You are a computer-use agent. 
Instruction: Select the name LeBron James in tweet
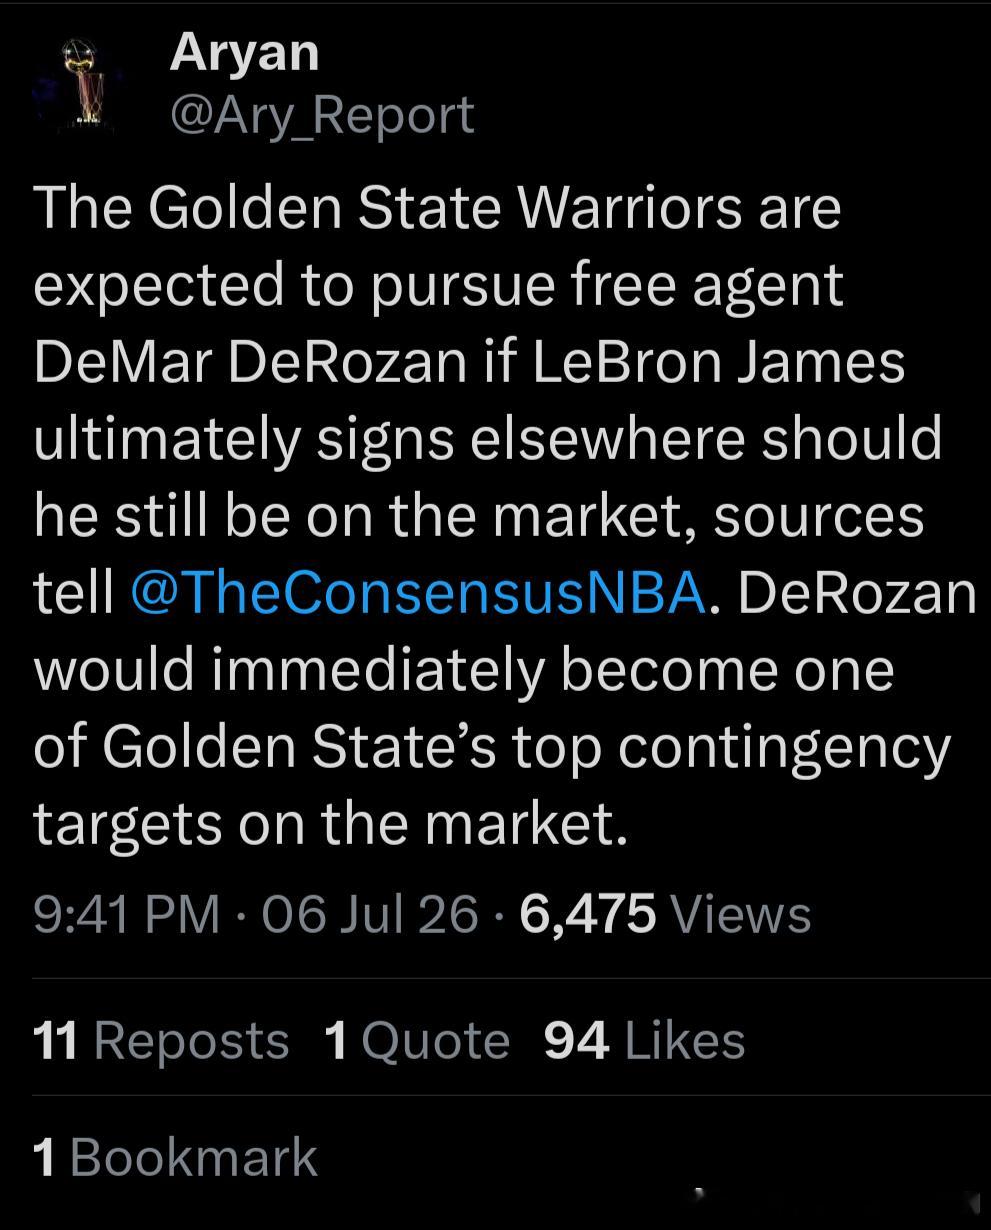click(719, 361)
